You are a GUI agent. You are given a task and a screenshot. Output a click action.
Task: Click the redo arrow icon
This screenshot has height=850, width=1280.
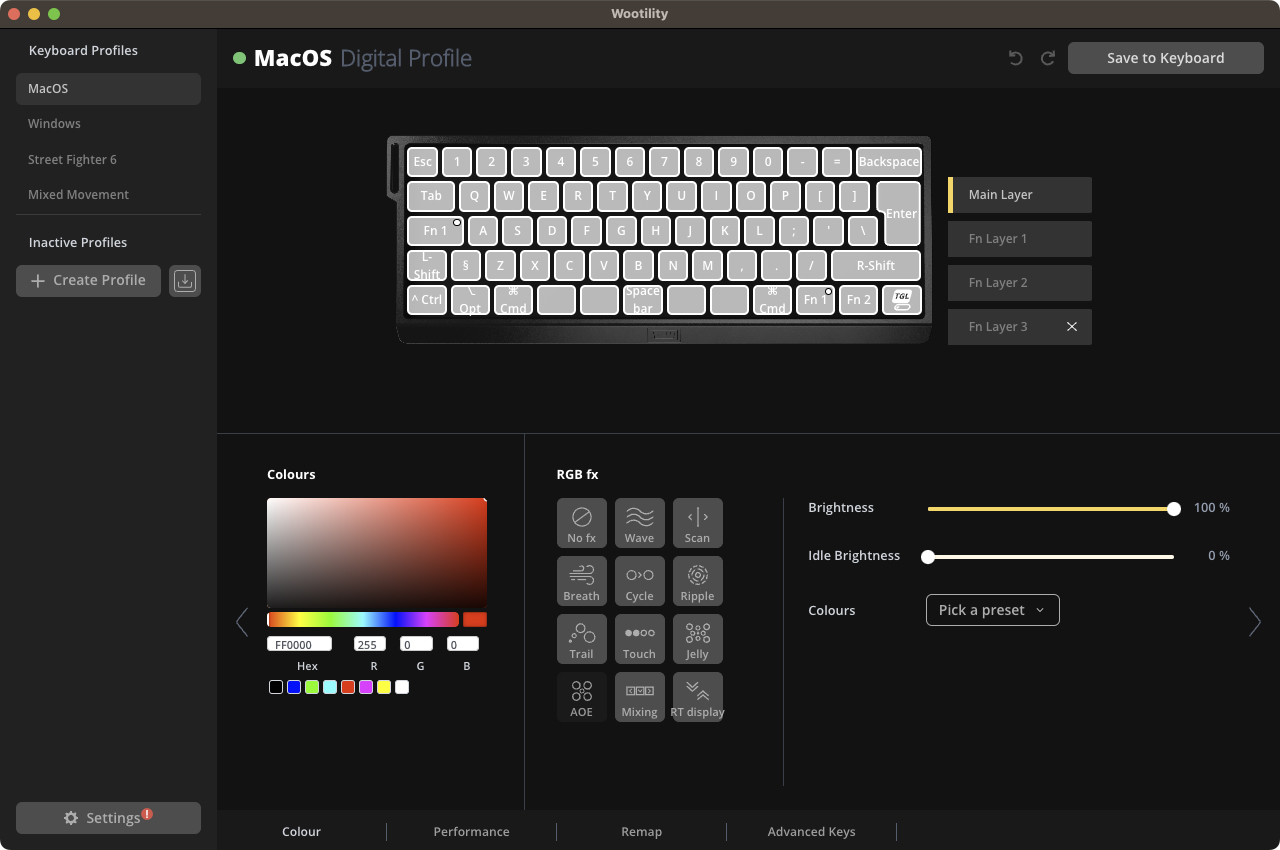(x=1048, y=58)
